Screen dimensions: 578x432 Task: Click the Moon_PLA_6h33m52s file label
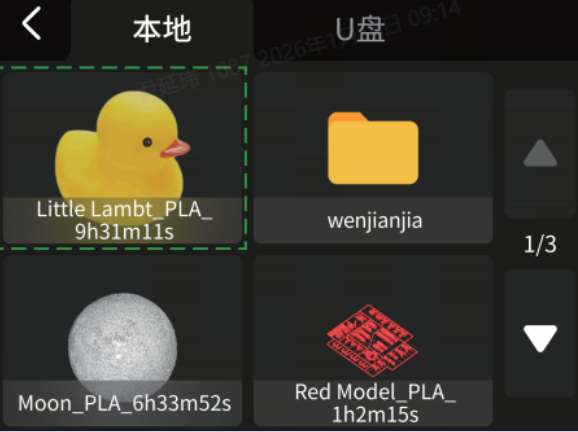pyautogui.click(x=124, y=403)
